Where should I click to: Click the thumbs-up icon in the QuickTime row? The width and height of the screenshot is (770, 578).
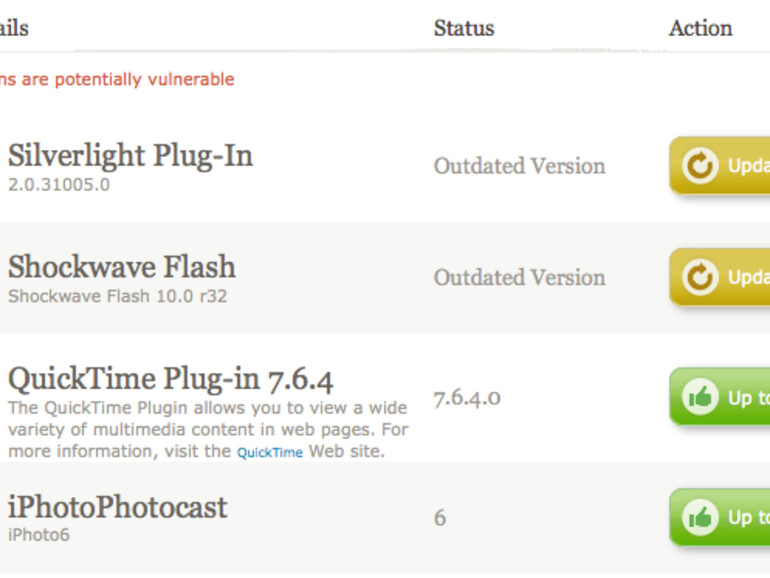[x=701, y=398]
